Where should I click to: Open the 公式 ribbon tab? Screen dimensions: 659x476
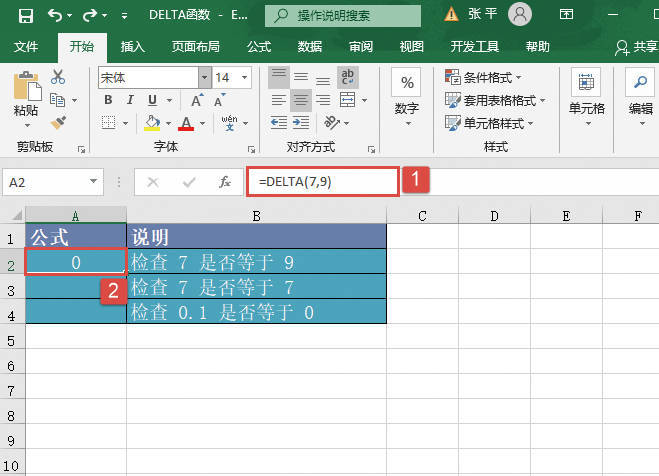[259, 46]
